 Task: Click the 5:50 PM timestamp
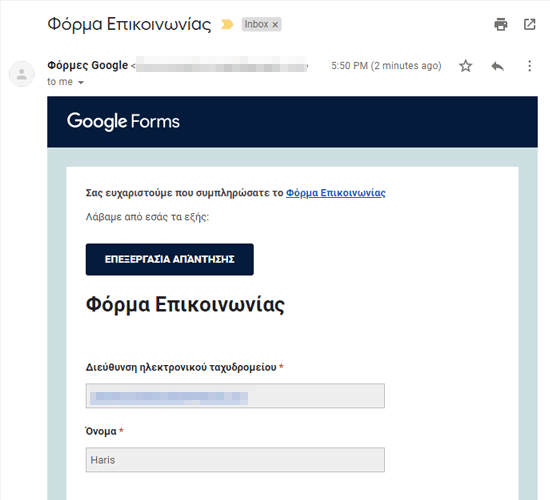tap(386, 66)
